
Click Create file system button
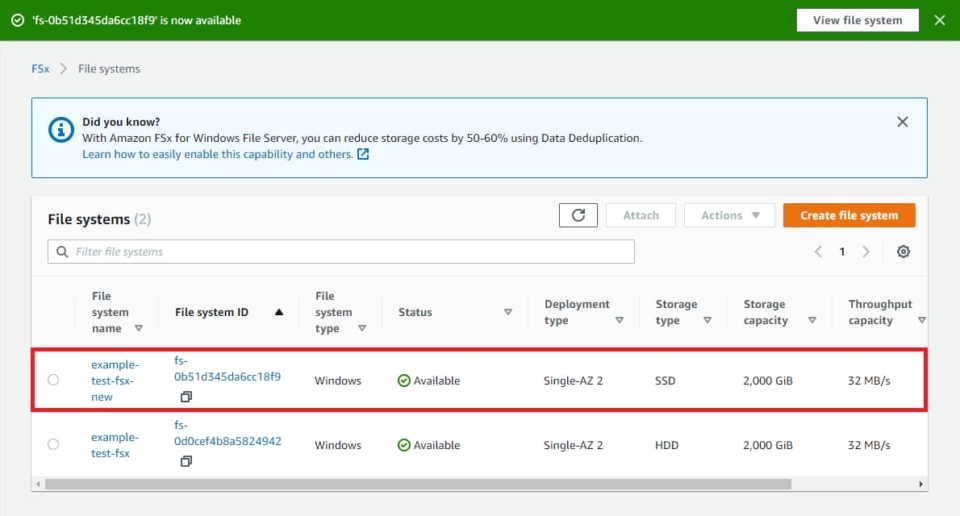848,215
